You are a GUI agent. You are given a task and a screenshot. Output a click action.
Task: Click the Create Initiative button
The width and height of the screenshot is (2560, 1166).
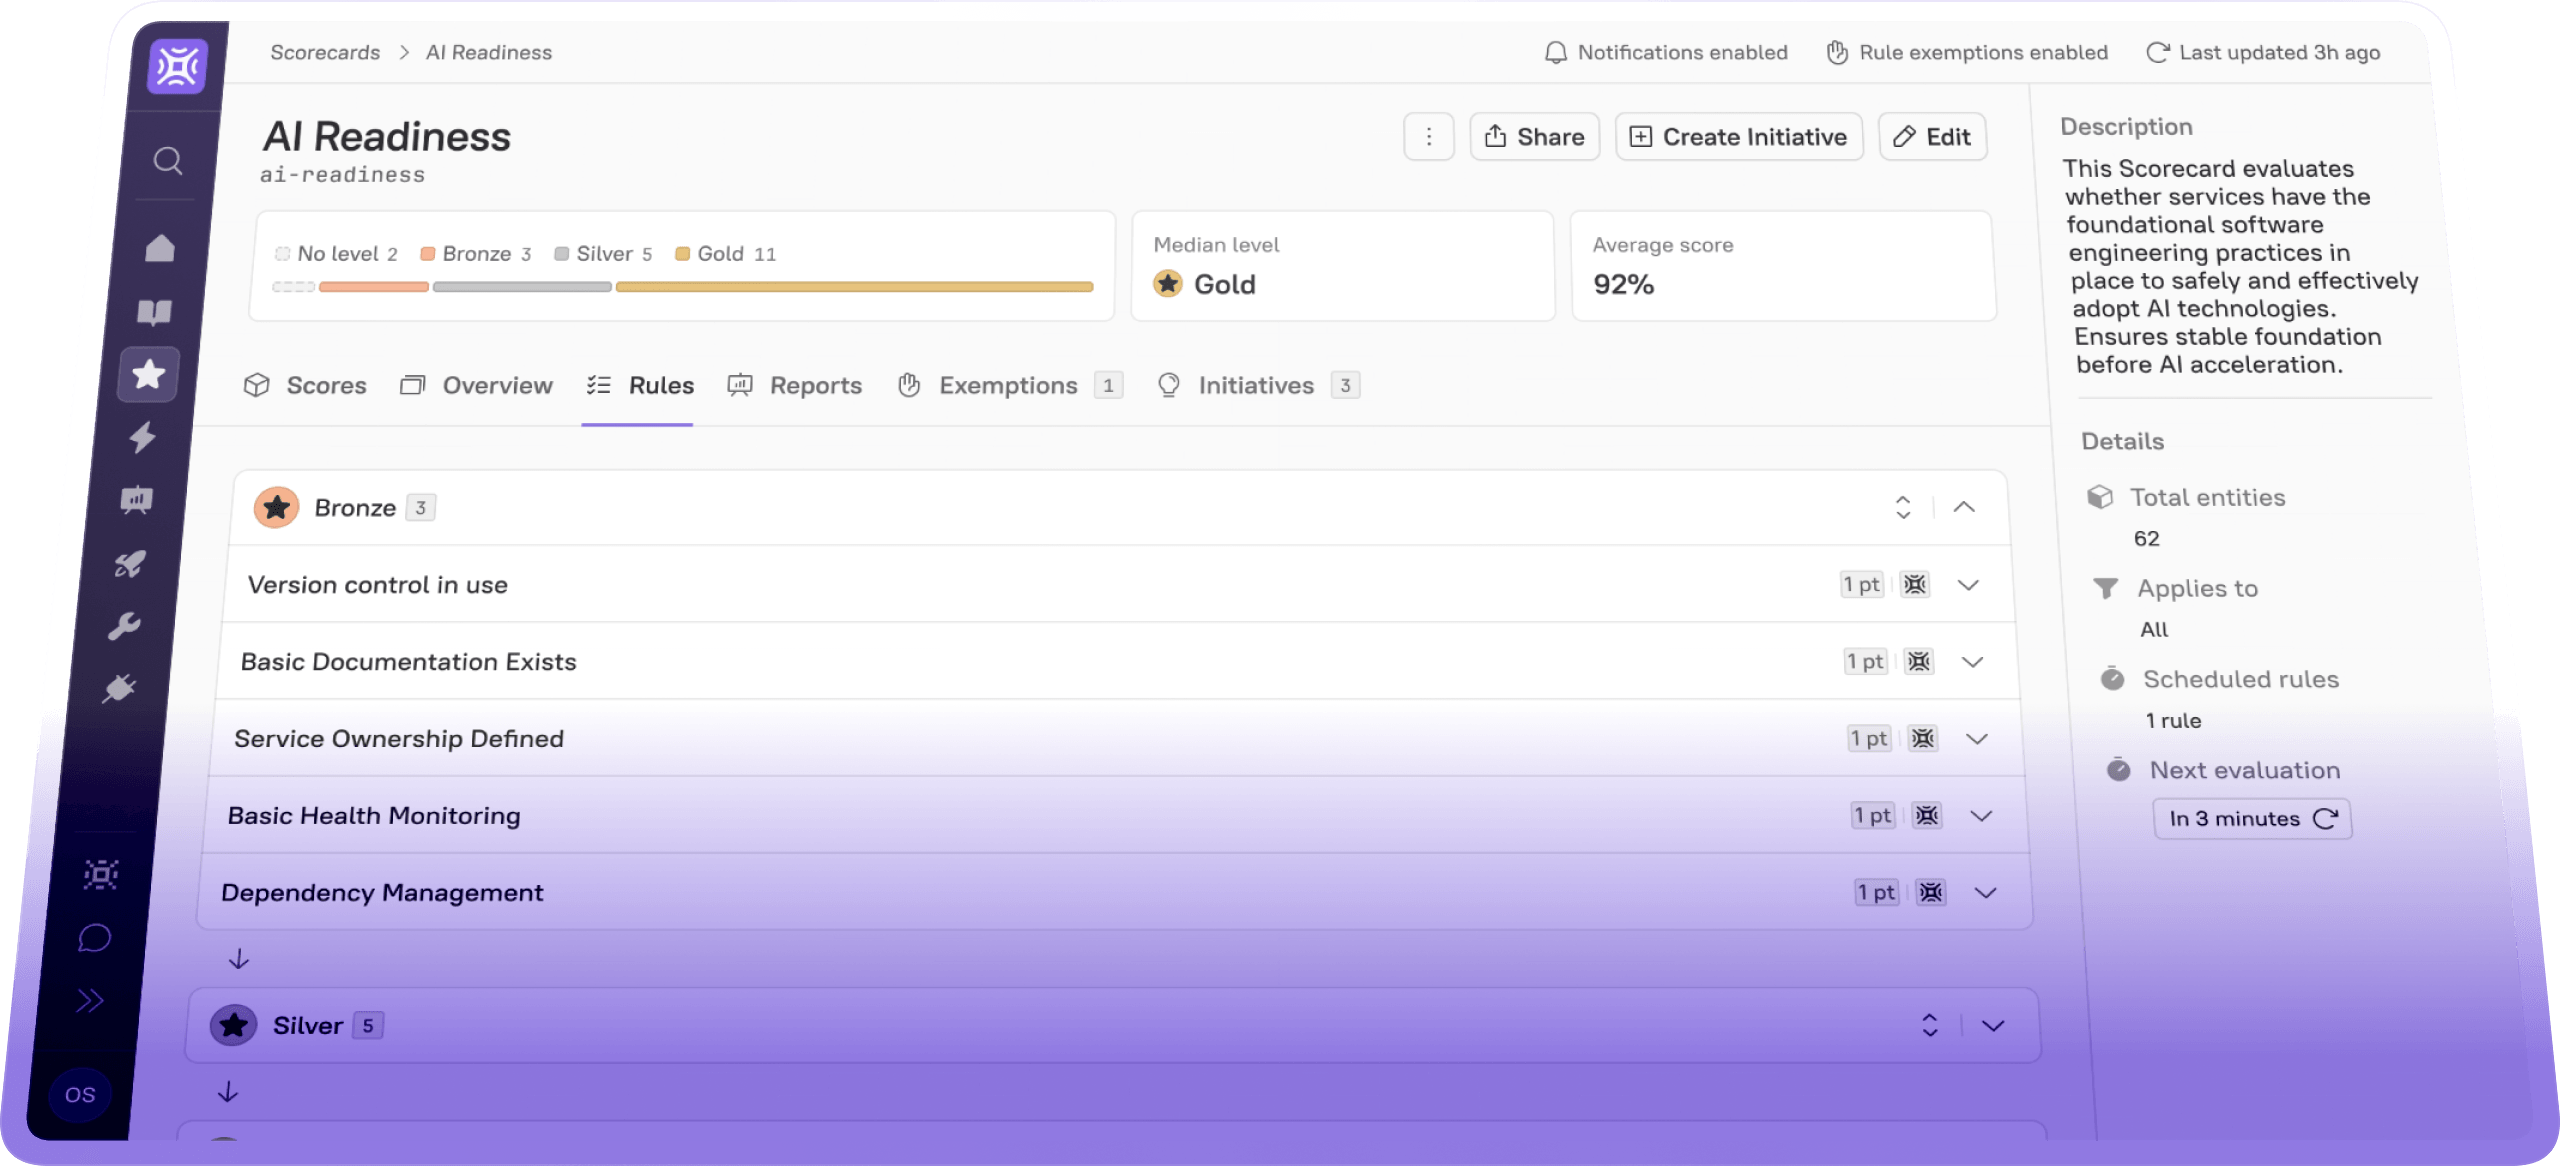tap(1739, 137)
